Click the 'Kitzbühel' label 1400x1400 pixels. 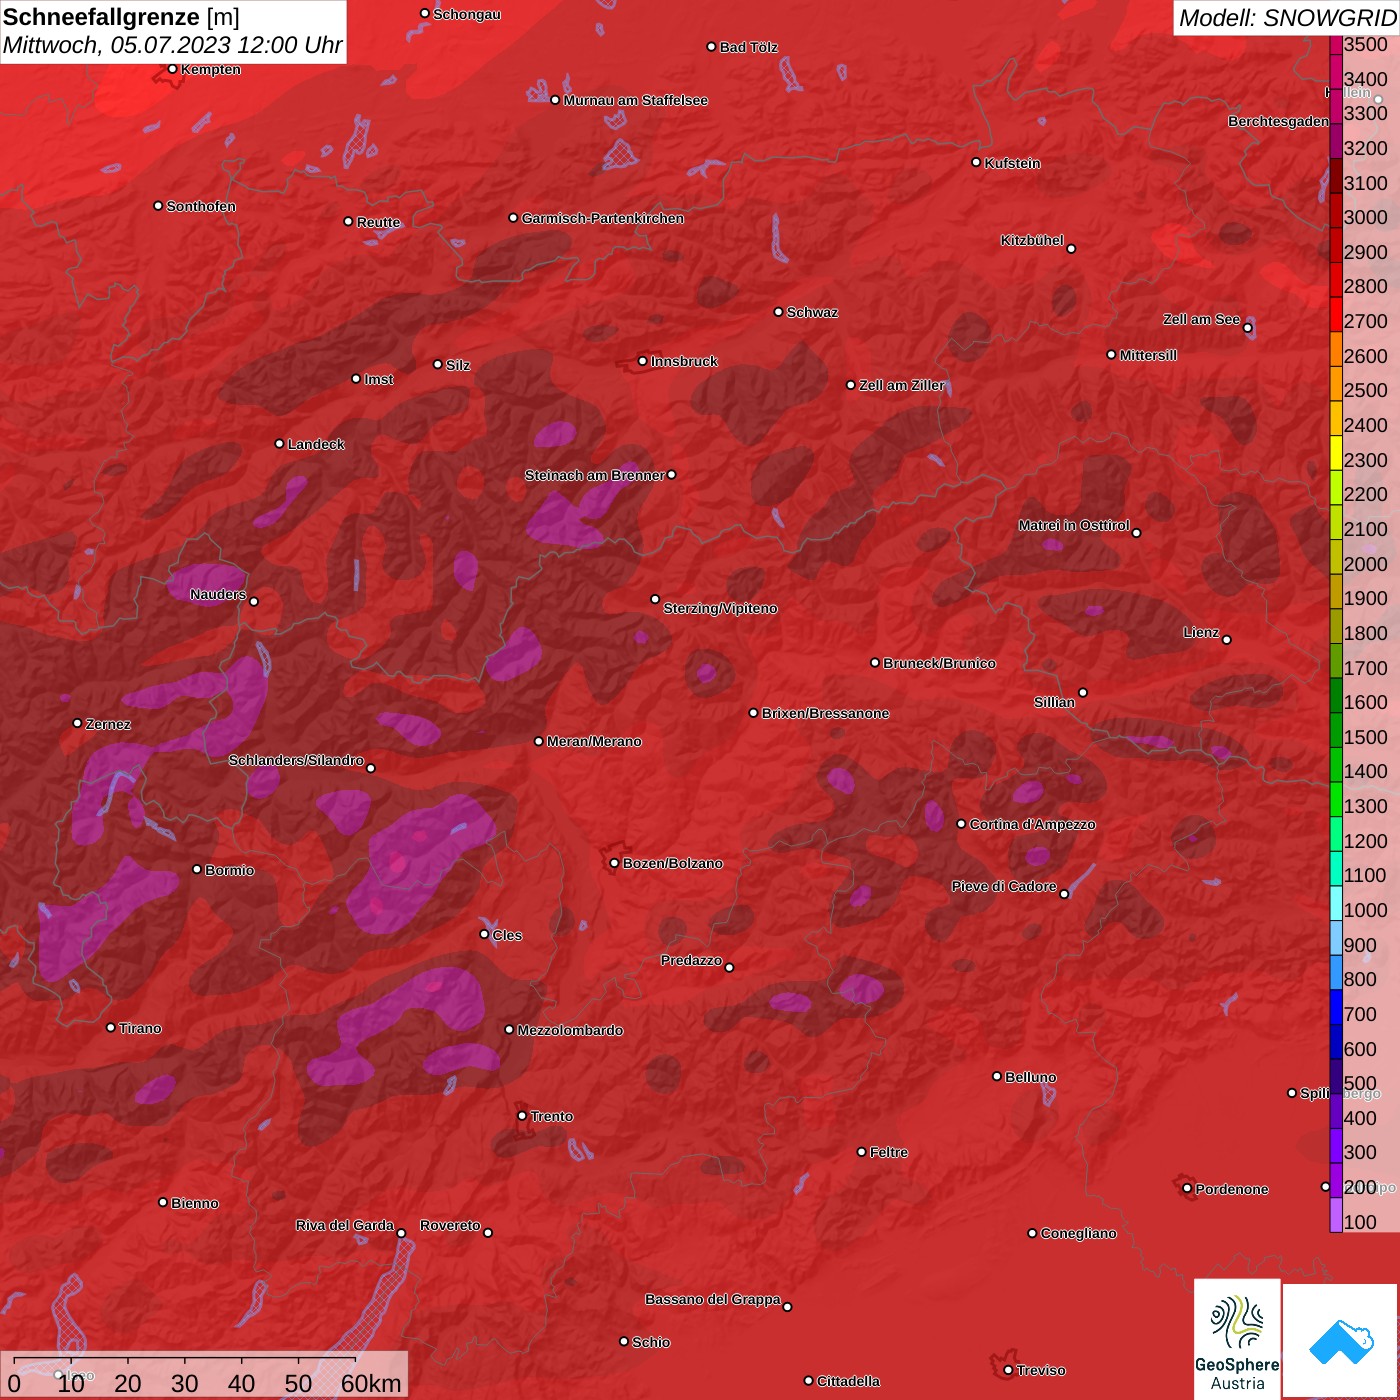point(1032,240)
